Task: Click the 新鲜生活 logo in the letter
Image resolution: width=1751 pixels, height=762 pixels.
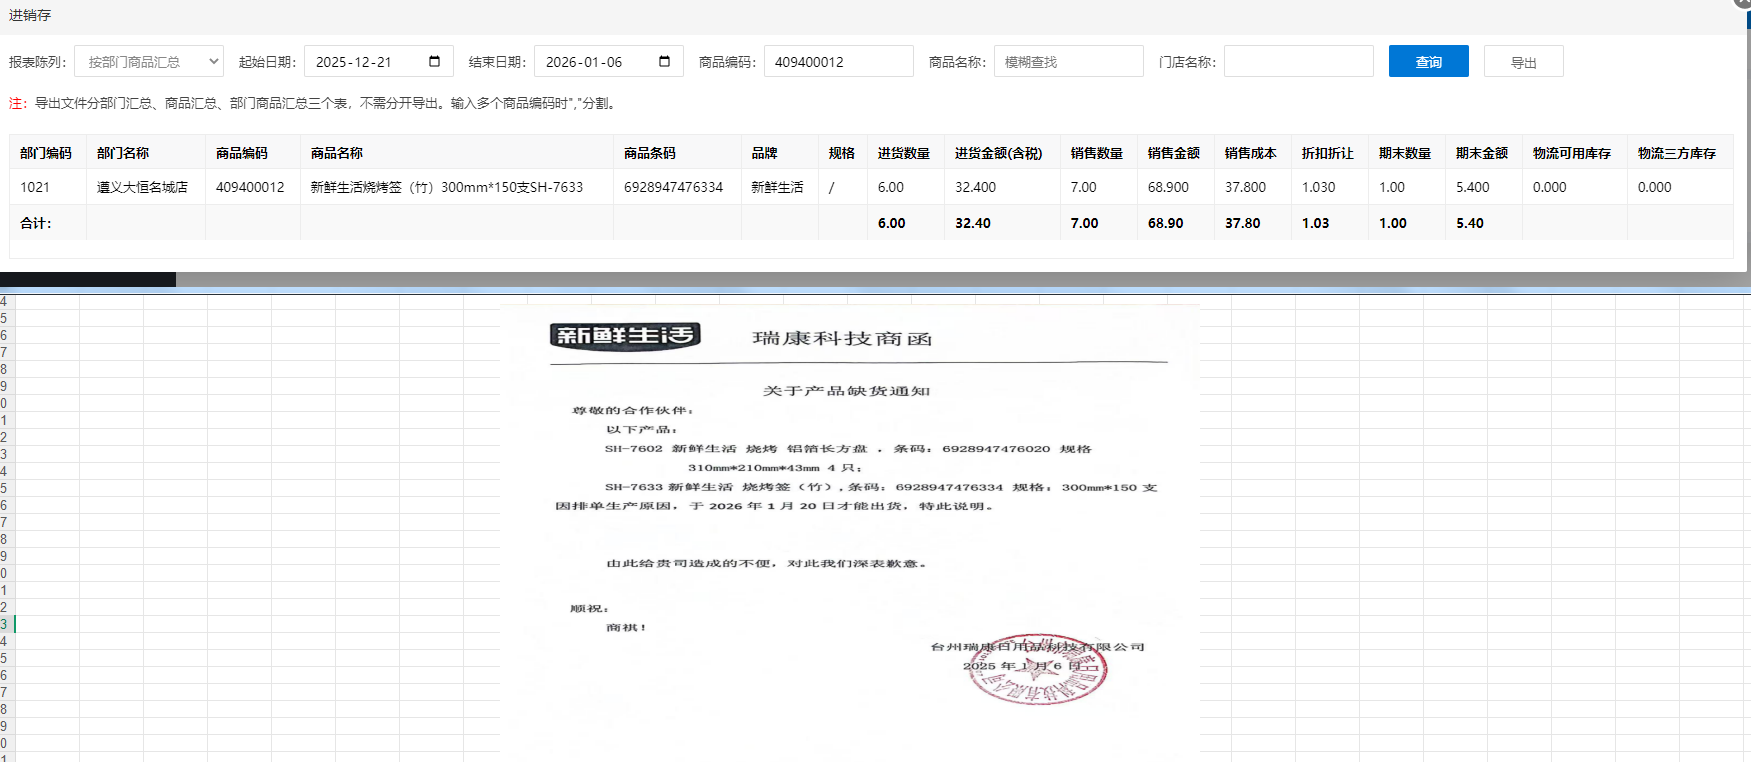Action: point(624,336)
